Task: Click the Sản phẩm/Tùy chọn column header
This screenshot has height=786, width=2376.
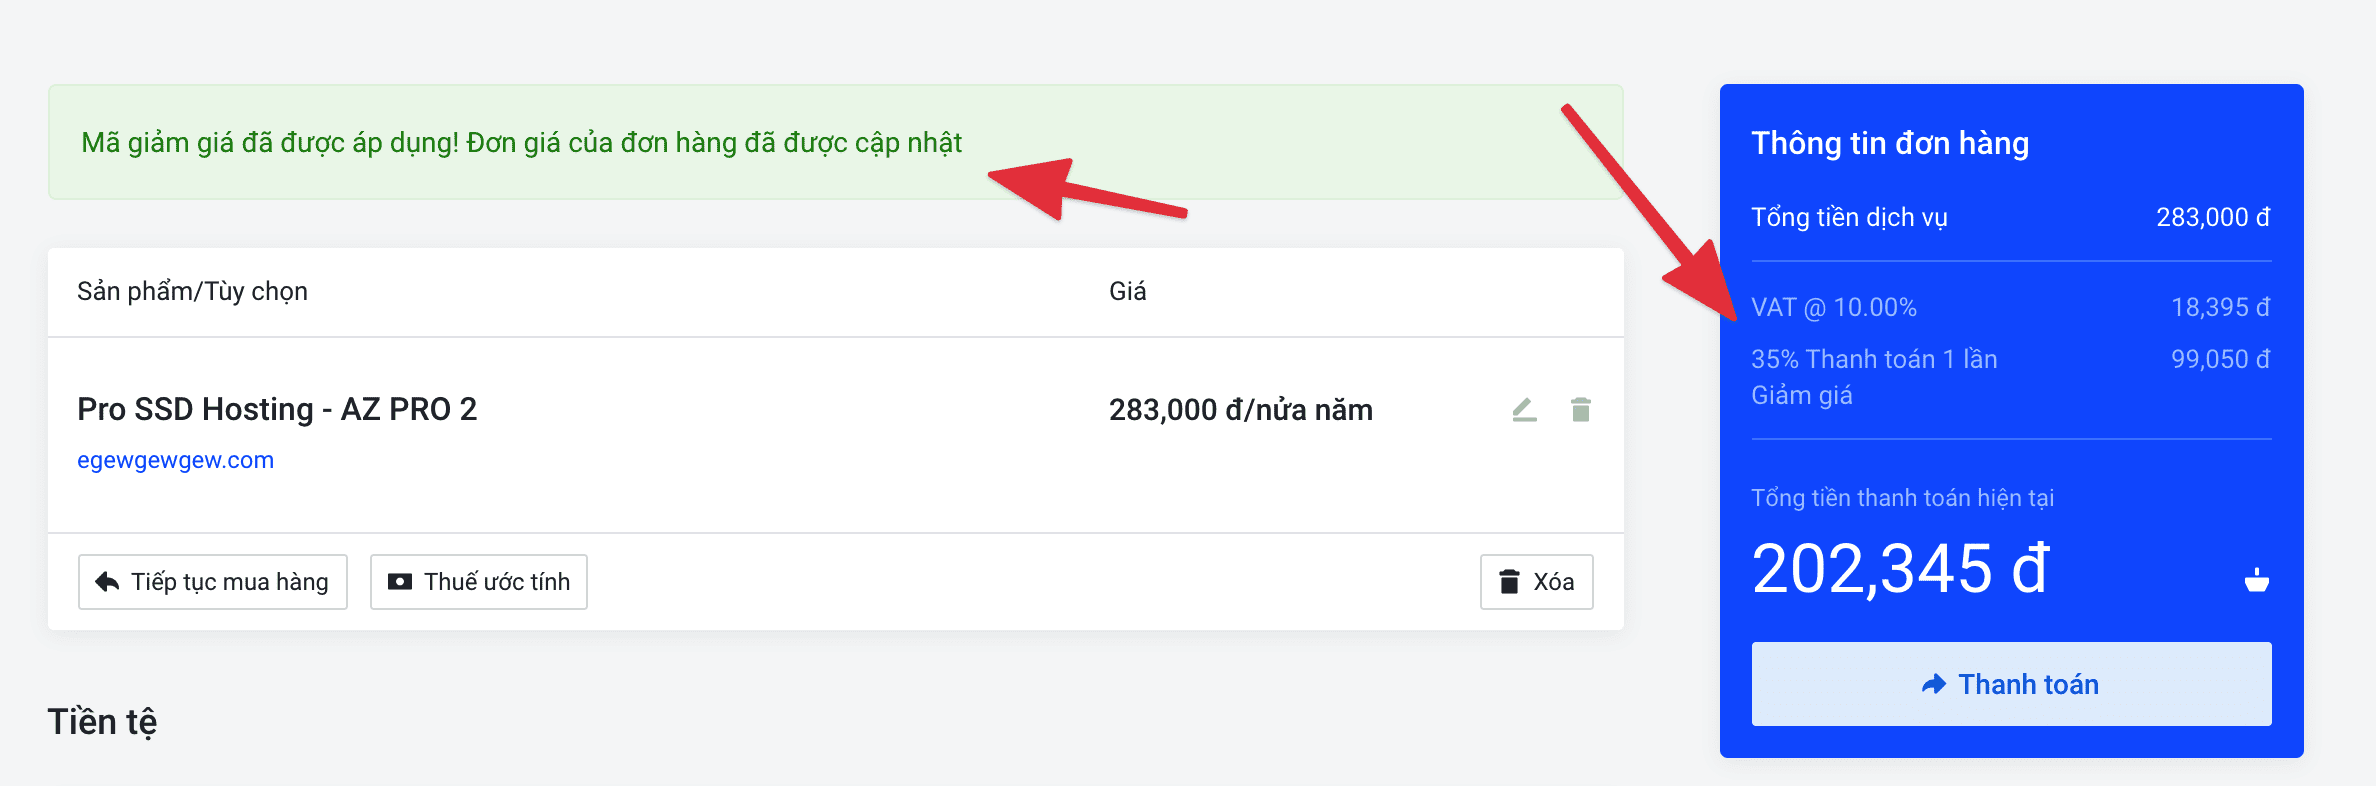Action: [192, 291]
